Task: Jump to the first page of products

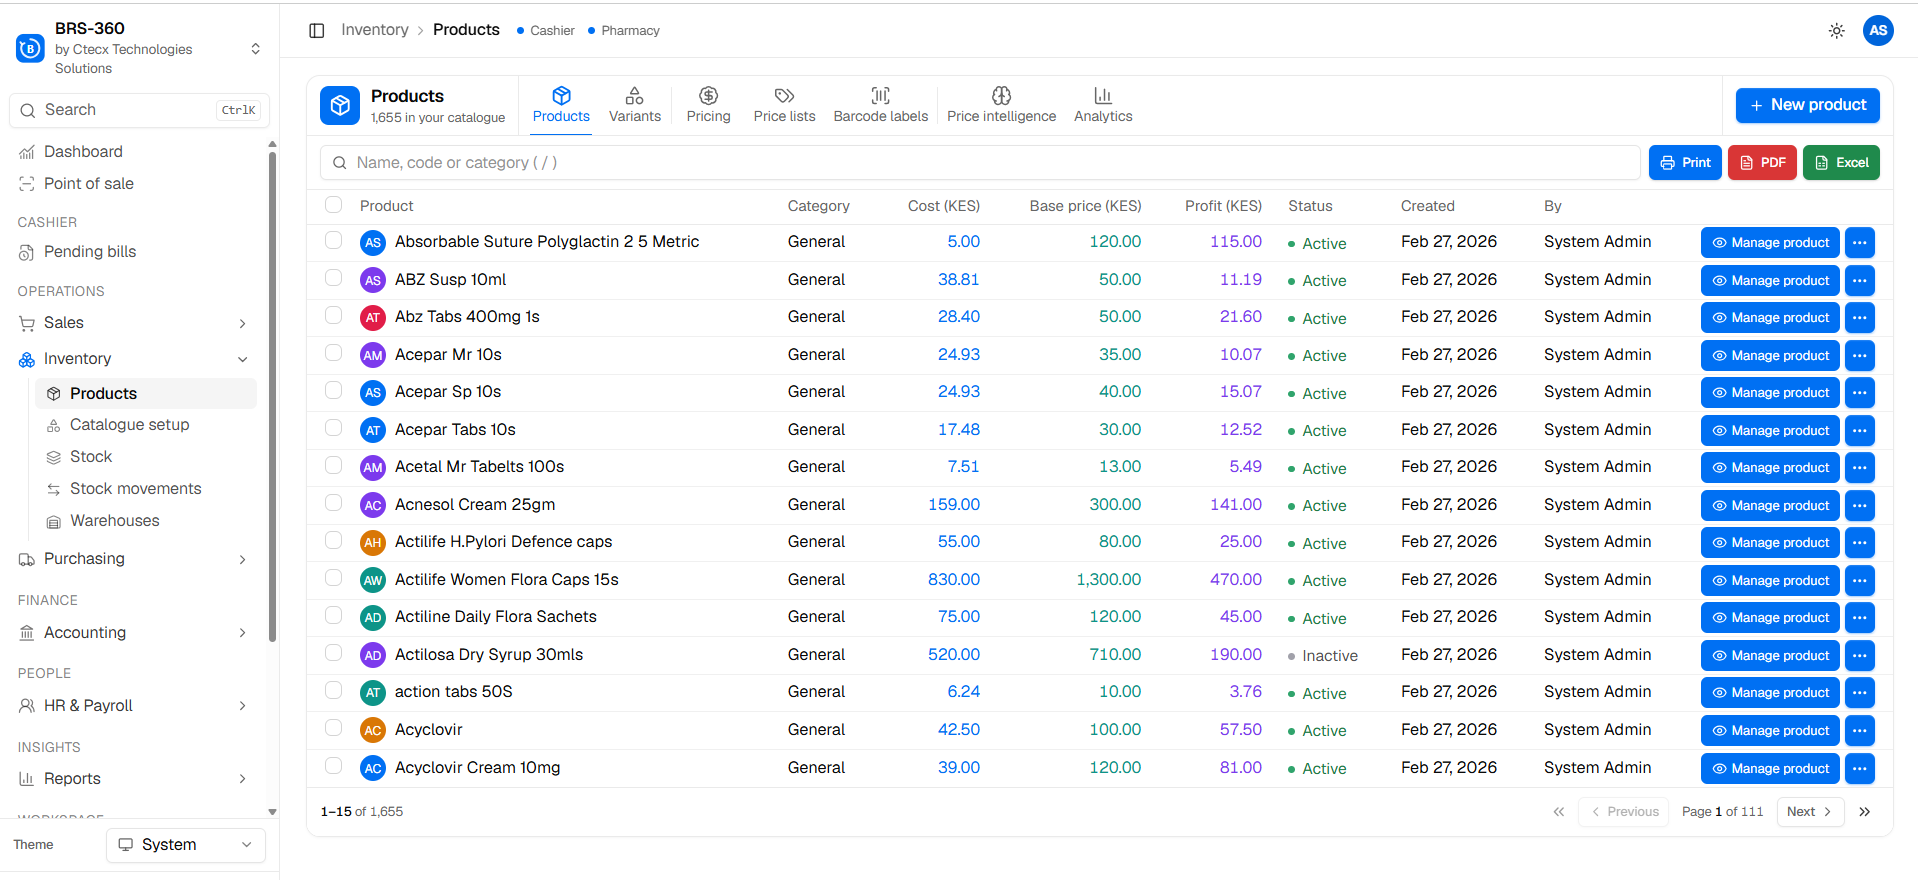Action: (x=1559, y=812)
